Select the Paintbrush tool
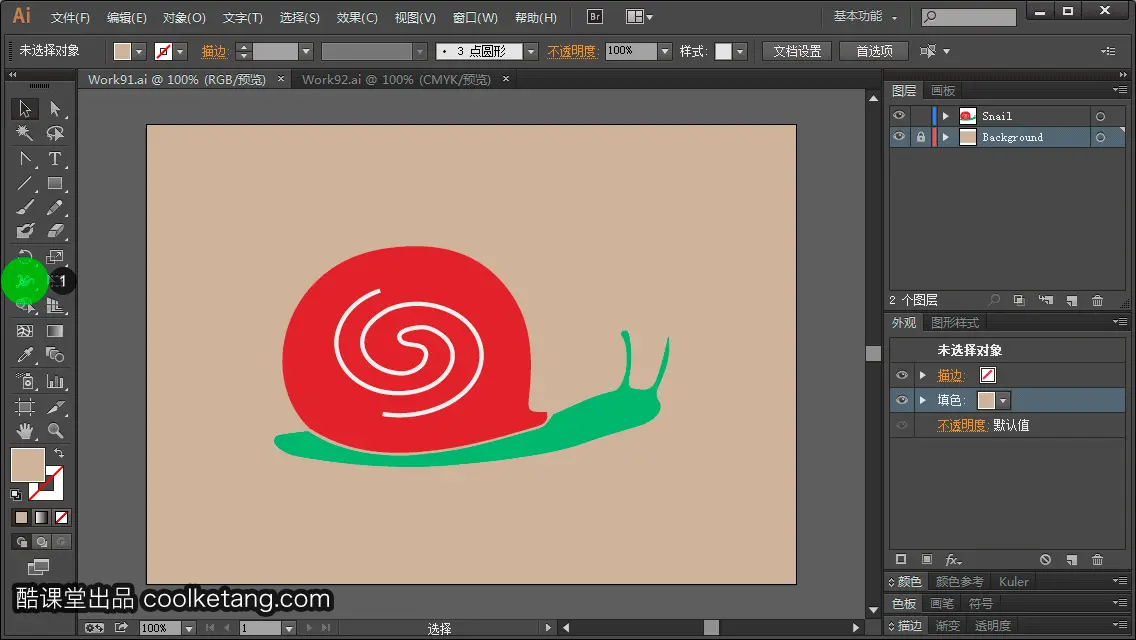1136x640 pixels. [x=25, y=207]
